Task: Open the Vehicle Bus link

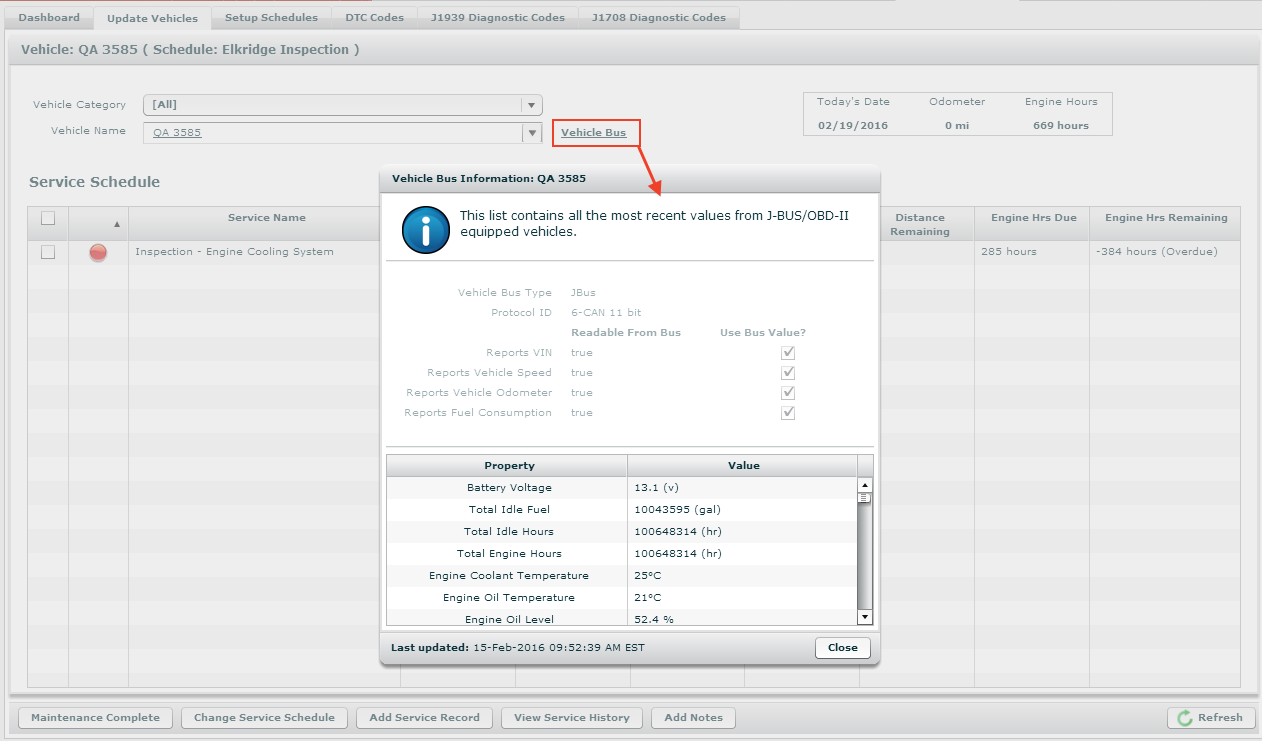Action: 596,132
